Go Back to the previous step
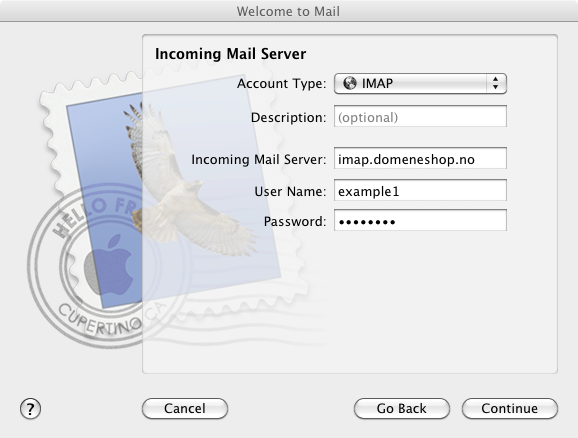The width and height of the screenshot is (578, 438). coord(402,409)
